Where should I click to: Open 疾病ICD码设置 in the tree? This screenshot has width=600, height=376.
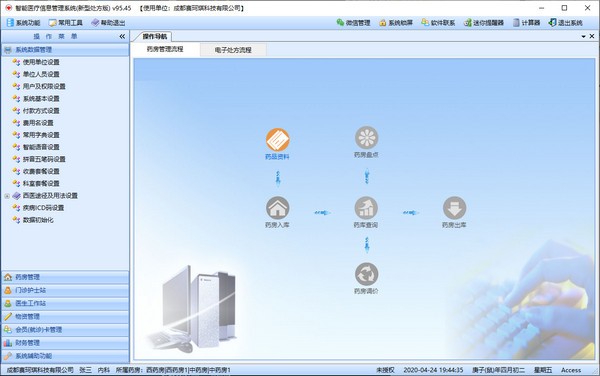(43, 208)
